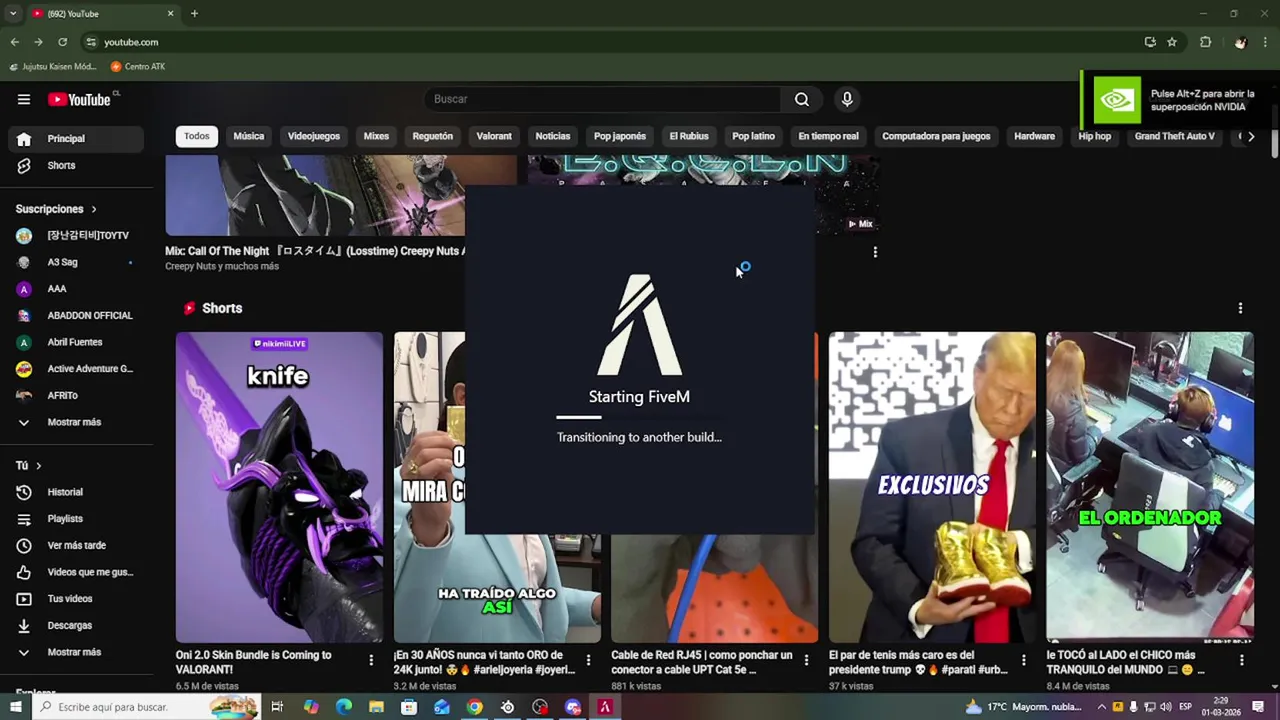Screen dimensions: 1280x720
Task: Open Active Adventure G... subscription
Action: [x=77, y=369]
